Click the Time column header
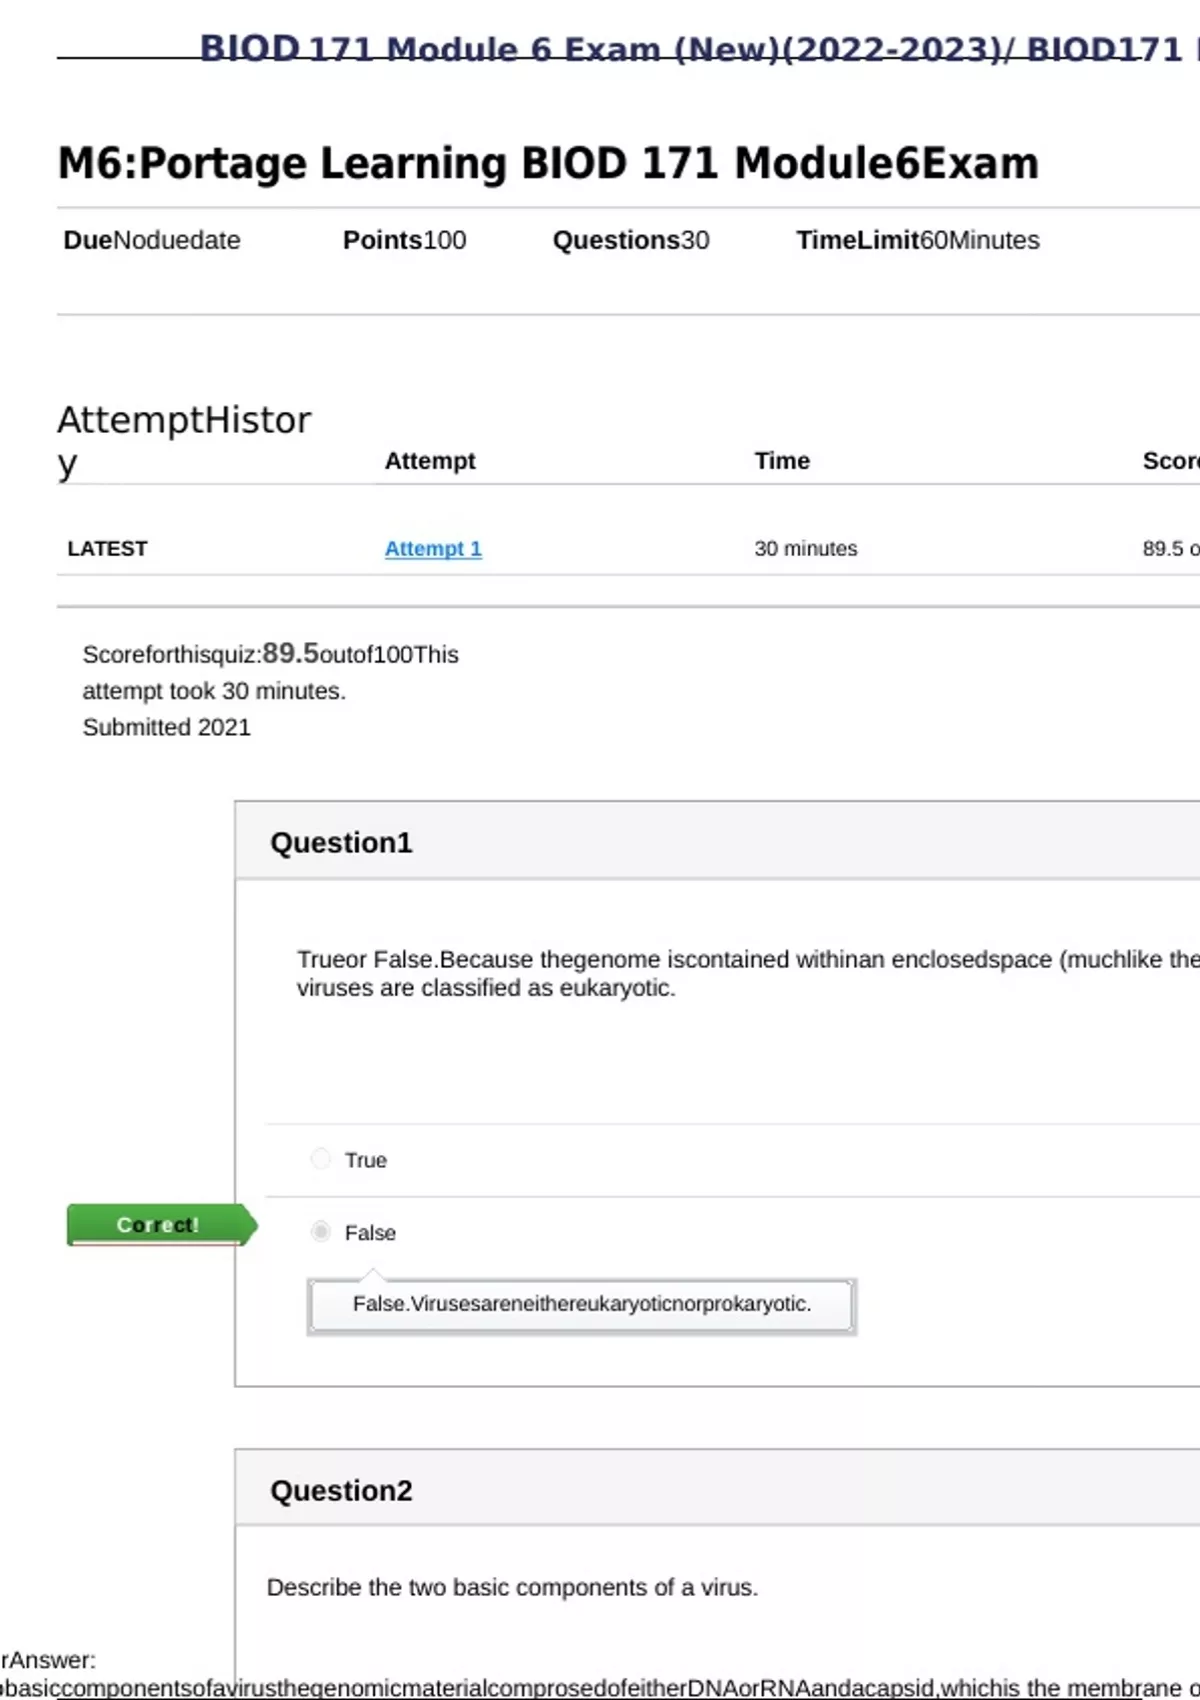The image size is (1200, 1700). (782, 461)
